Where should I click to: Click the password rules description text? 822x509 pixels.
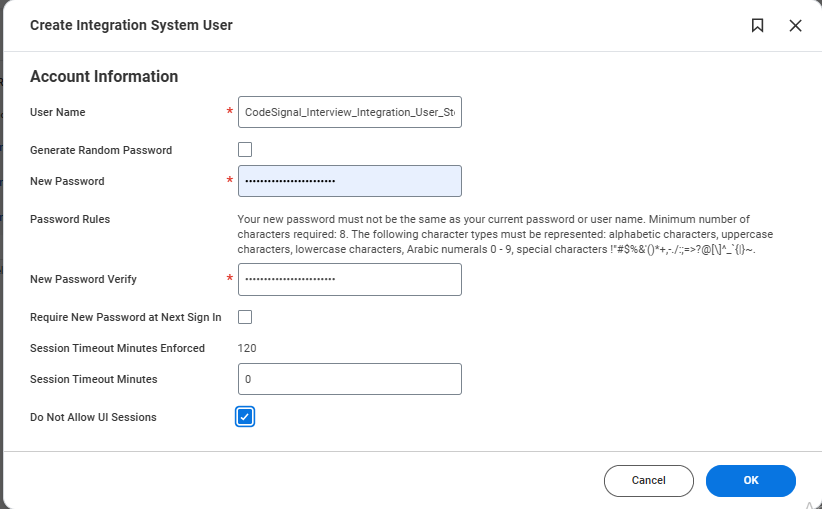click(505, 234)
